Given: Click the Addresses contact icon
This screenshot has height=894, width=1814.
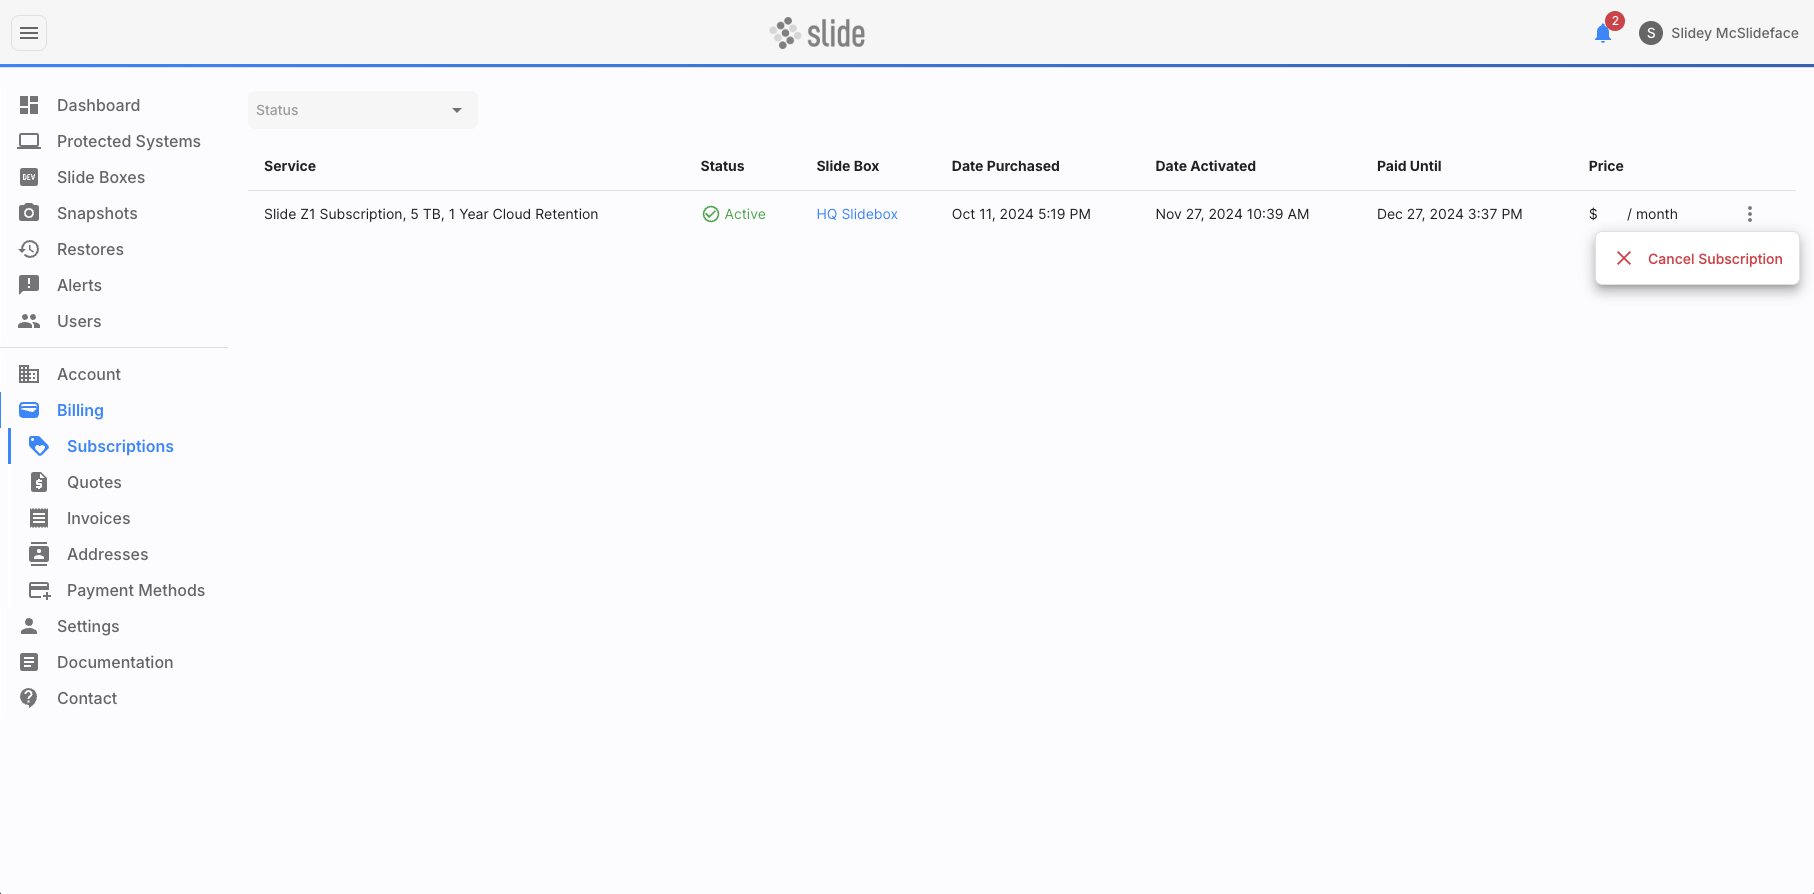Looking at the screenshot, I should (x=39, y=554).
